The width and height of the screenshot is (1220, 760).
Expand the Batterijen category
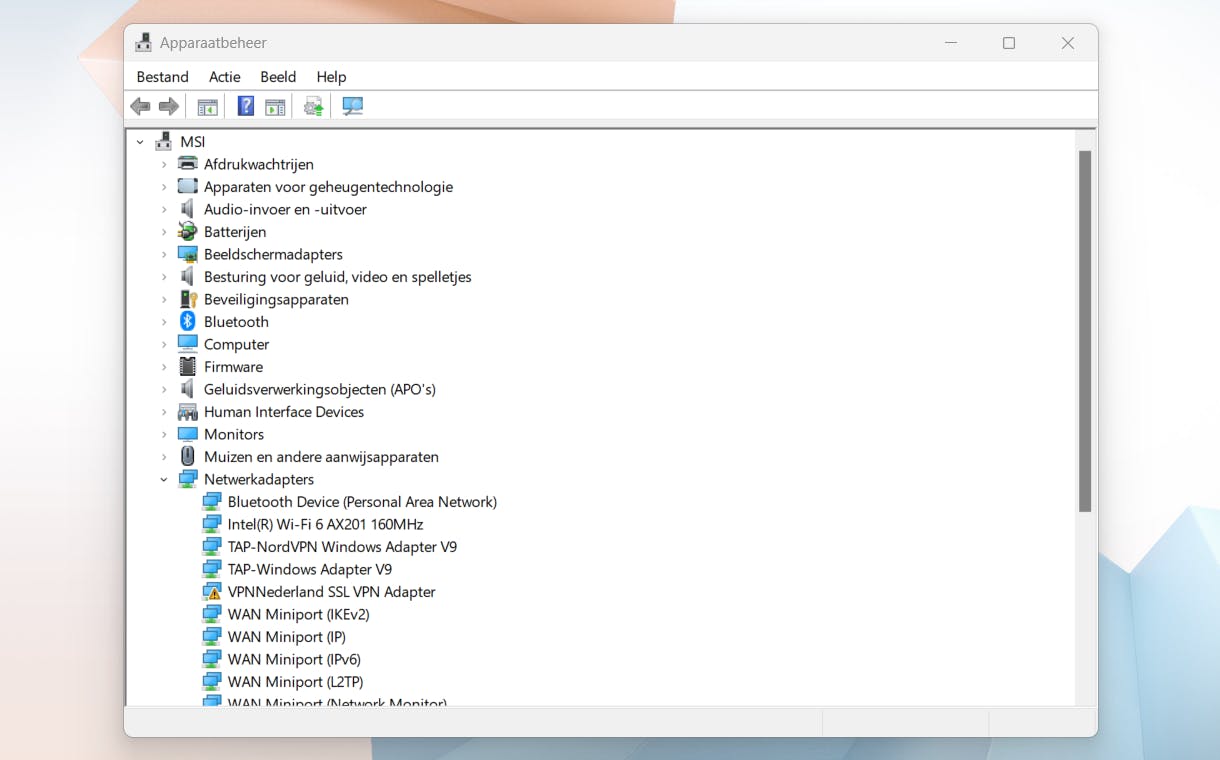point(164,232)
